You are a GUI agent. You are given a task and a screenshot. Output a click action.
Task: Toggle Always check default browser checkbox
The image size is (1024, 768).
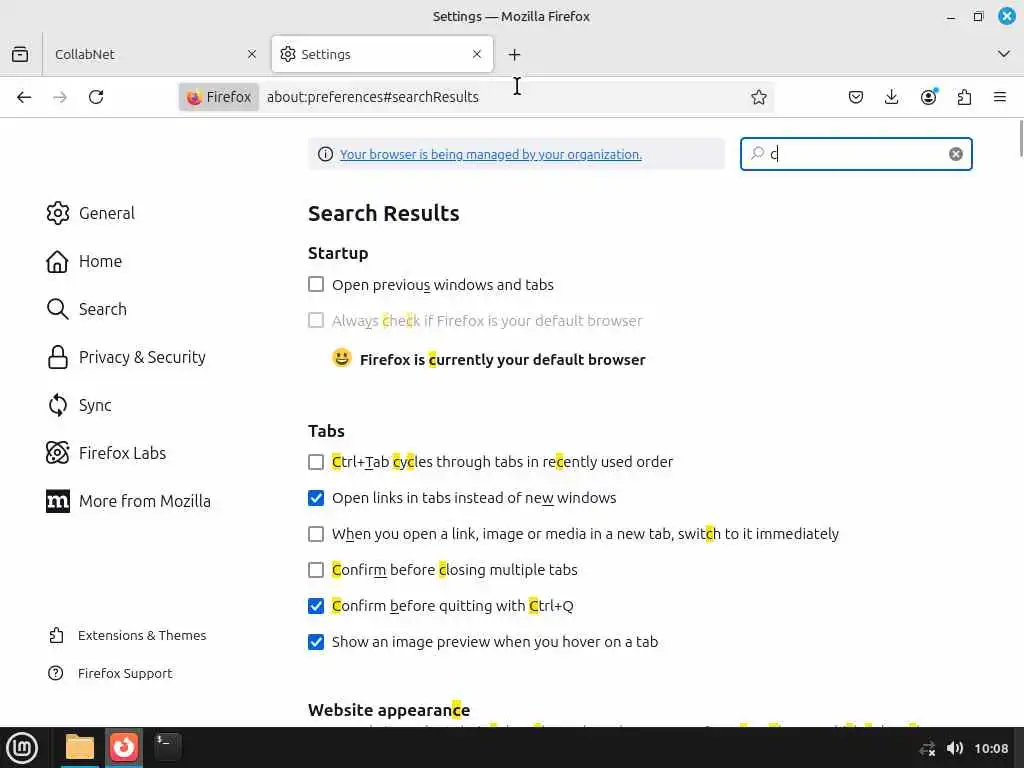coord(316,320)
